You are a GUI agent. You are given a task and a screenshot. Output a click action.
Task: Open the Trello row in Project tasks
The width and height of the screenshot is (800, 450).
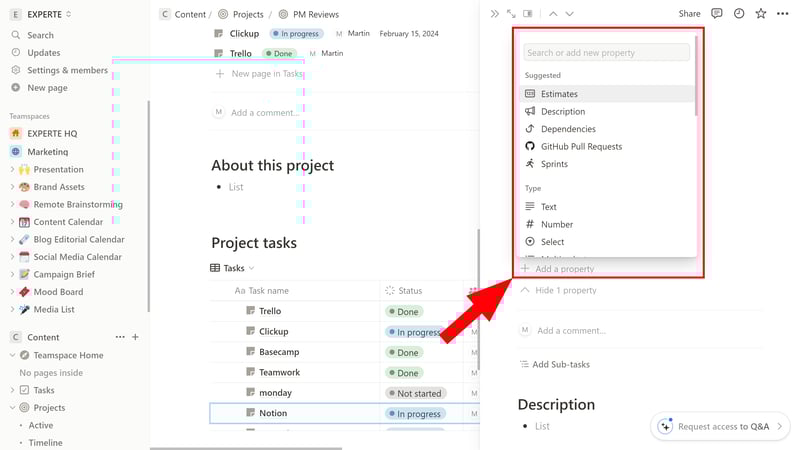(x=270, y=311)
